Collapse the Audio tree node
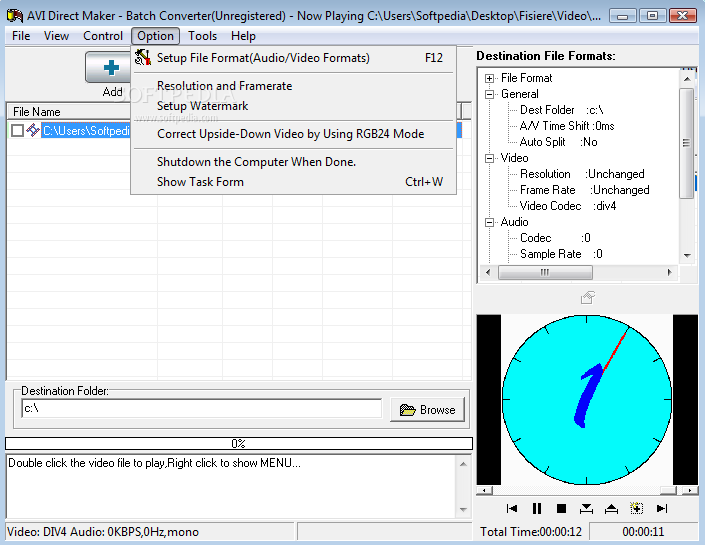Screen dimensions: 705x545 point(489,223)
